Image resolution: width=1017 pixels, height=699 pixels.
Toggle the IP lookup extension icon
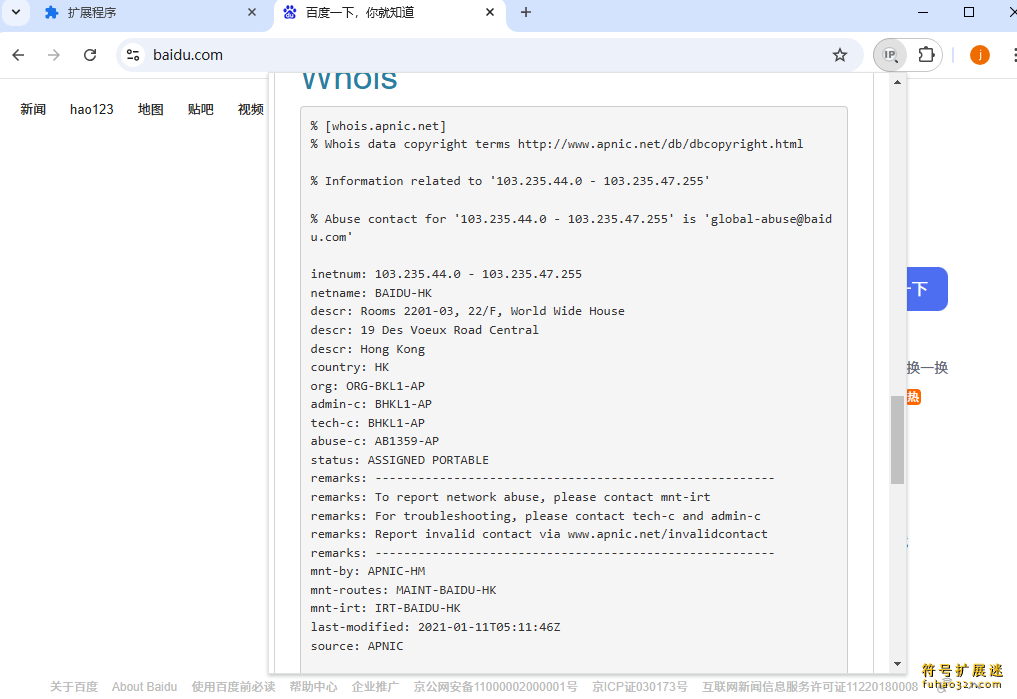[890, 55]
